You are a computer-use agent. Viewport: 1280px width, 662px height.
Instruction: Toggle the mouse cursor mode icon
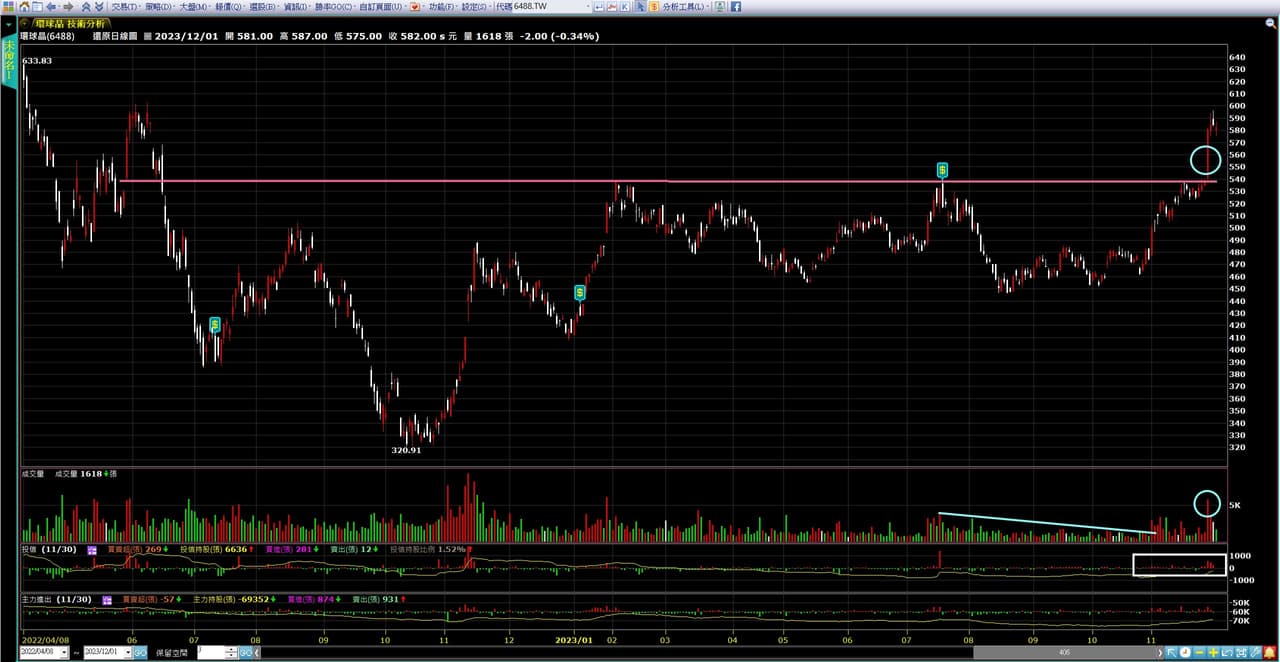(x=639, y=7)
